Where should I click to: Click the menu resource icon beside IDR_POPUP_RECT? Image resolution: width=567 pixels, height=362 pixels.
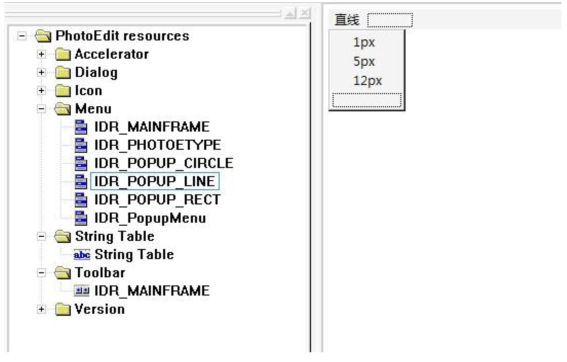(81, 200)
